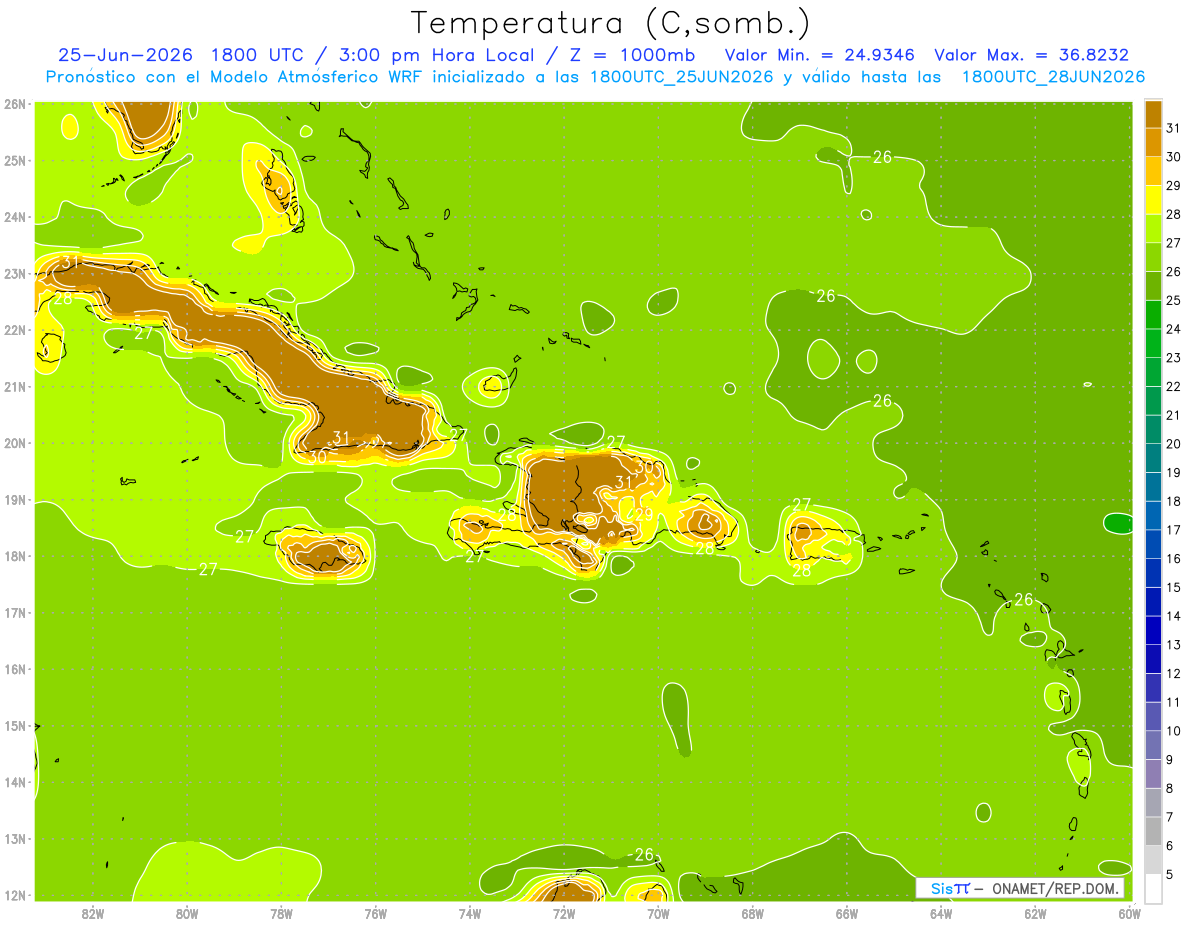Select legend value 20 on the color scale
This screenshot has height=927, width=1200.
pos(1173,444)
